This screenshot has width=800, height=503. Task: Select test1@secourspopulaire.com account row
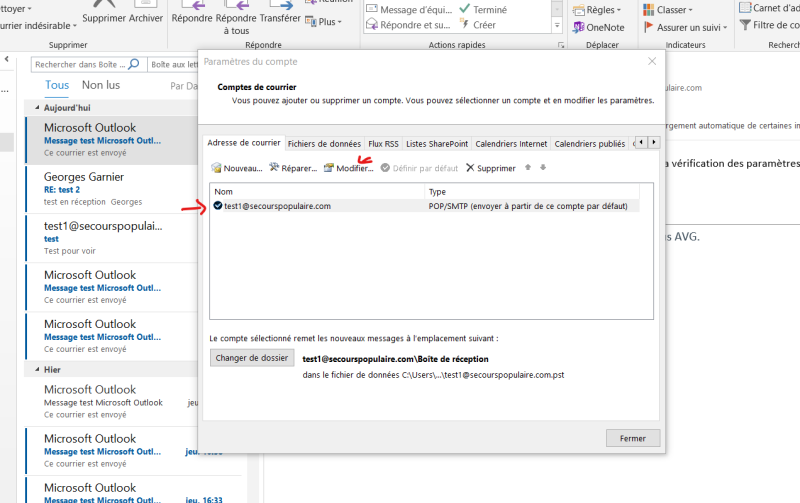coord(424,206)
